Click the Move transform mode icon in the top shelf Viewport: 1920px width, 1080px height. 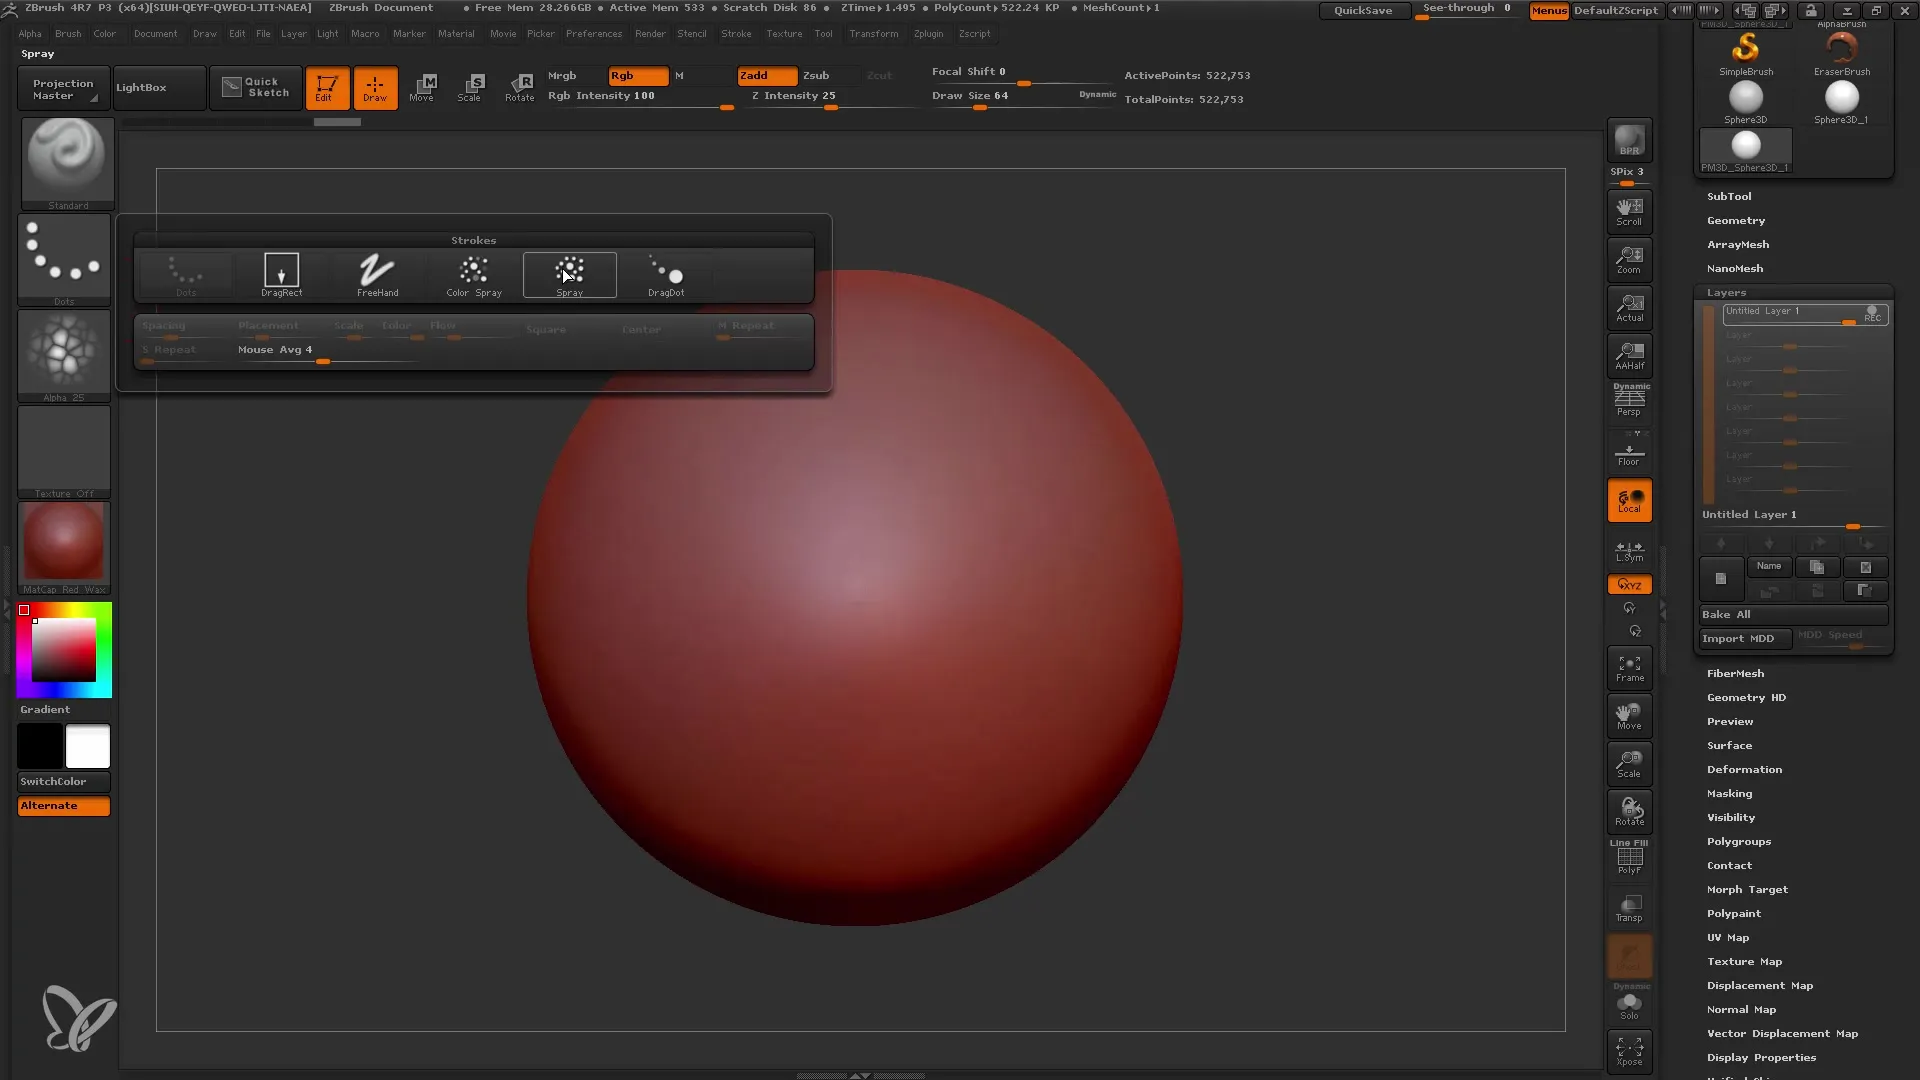pyautogui.click(x=422, y=87)
